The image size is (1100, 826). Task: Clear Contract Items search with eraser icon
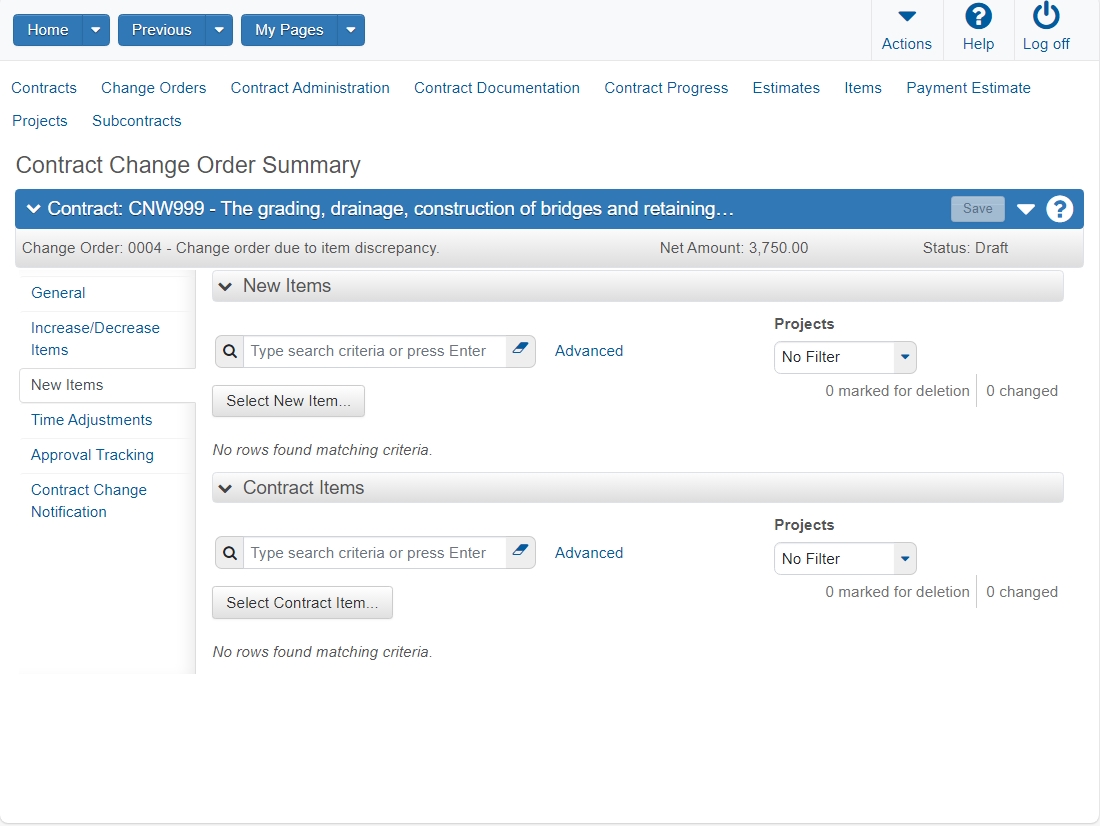pyautogui.click(x=520, y=551)
